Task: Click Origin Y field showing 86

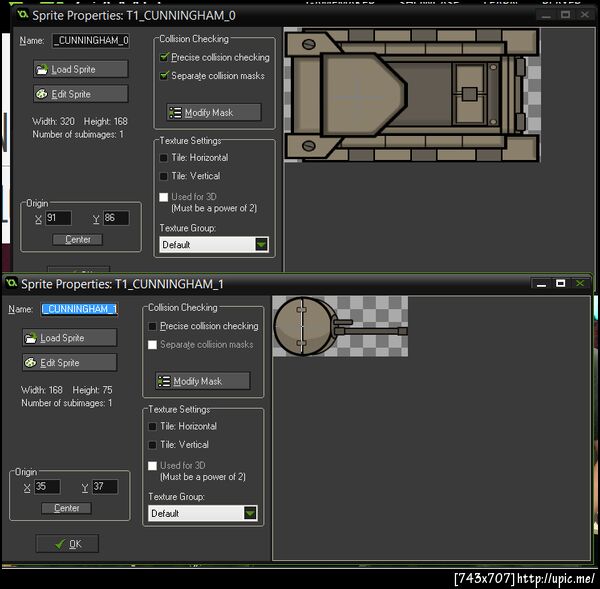Action: tap(116, 218)
